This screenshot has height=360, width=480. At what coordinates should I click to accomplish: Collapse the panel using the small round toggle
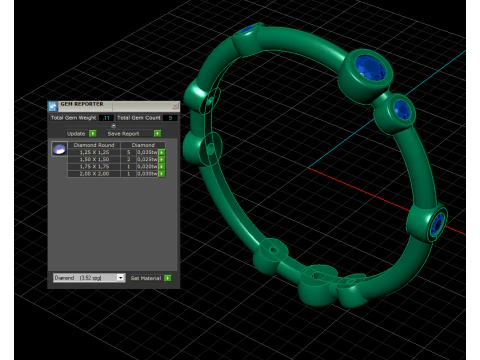click(114, 126)
